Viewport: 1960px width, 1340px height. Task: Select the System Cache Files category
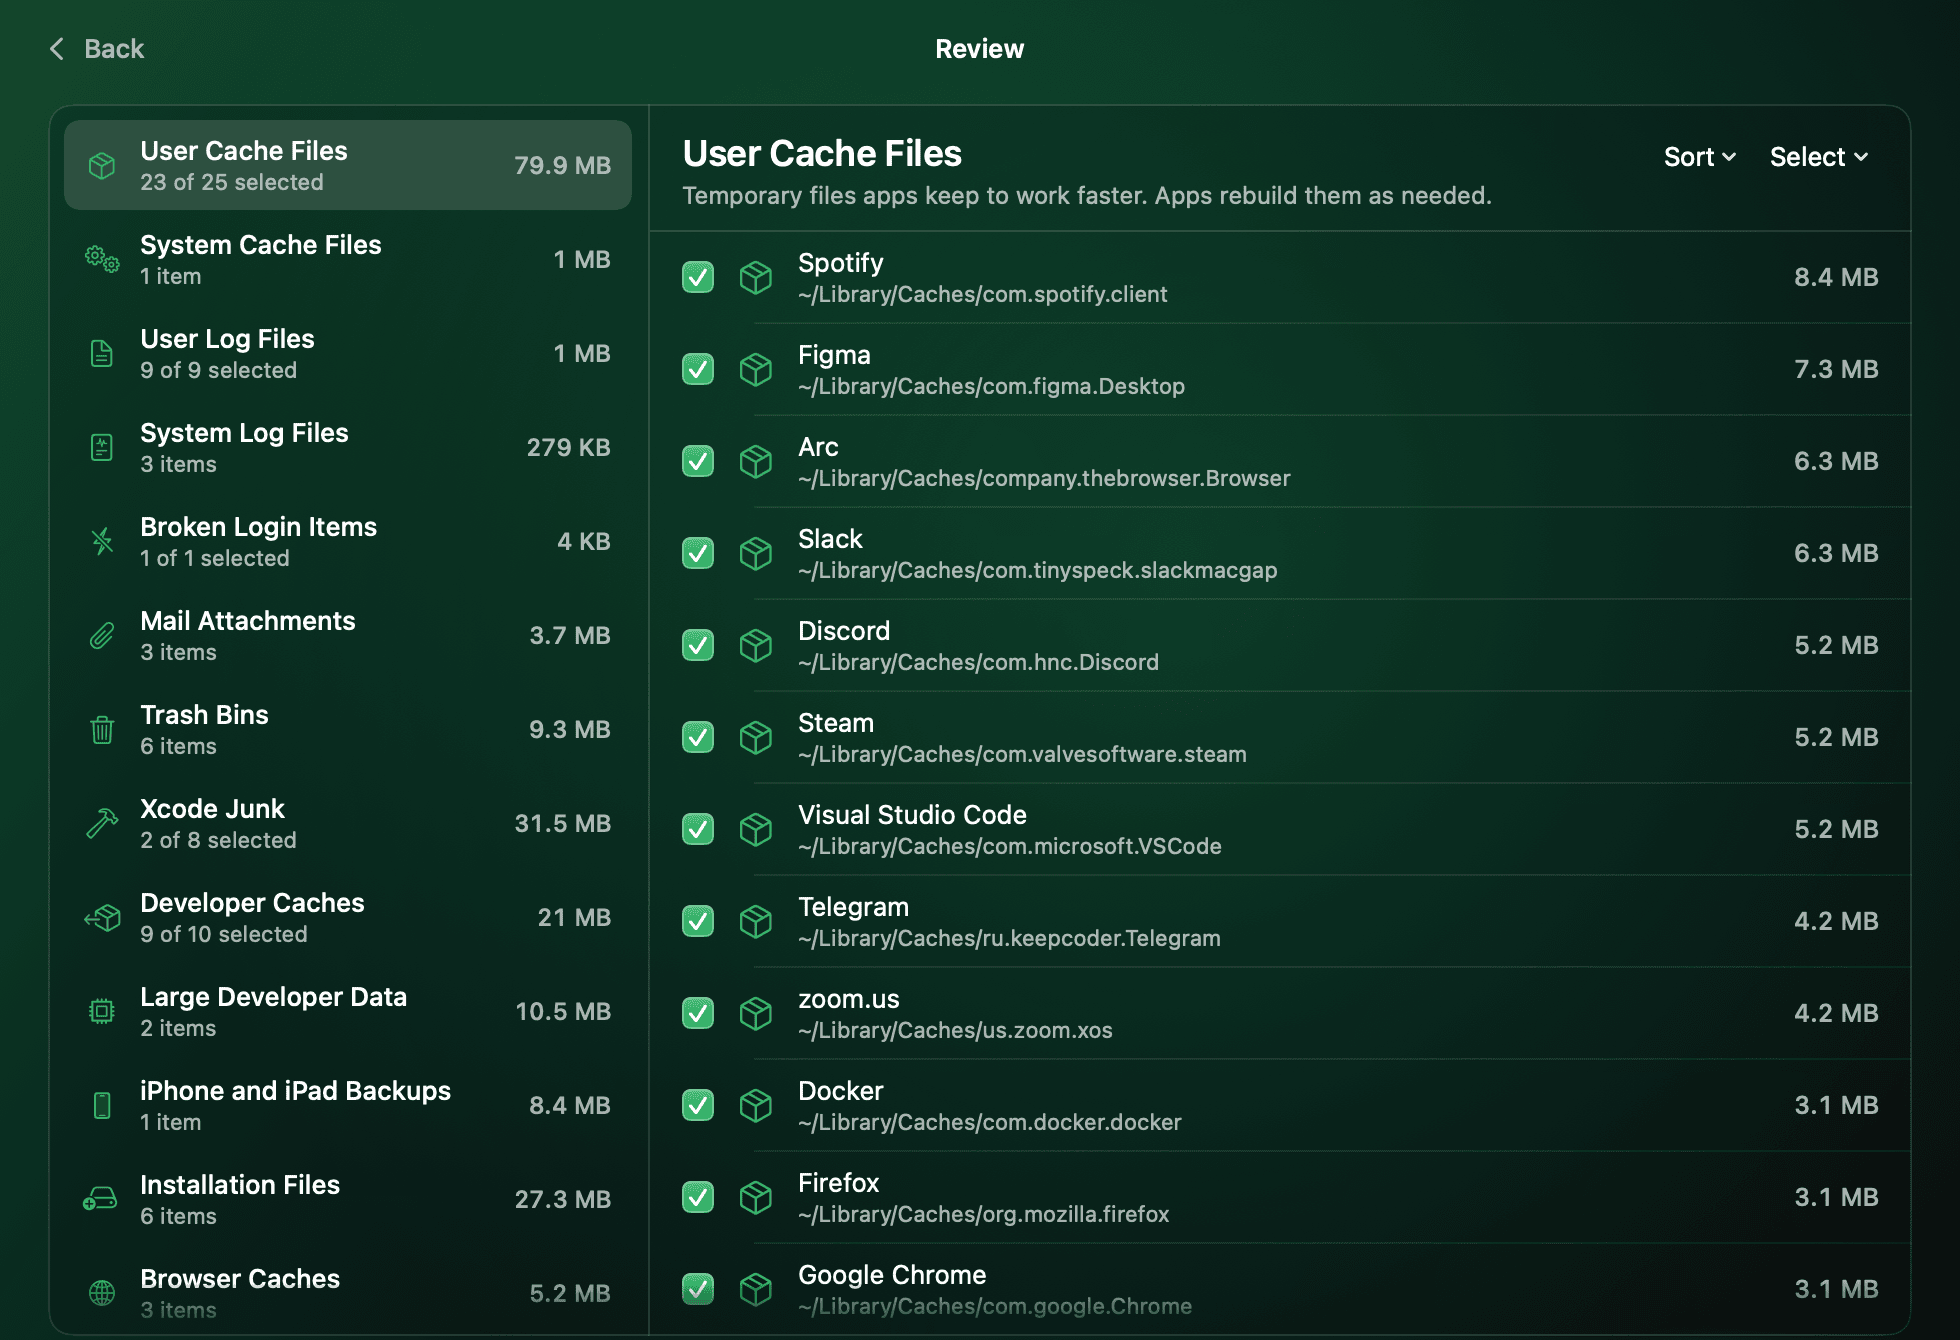348,260
